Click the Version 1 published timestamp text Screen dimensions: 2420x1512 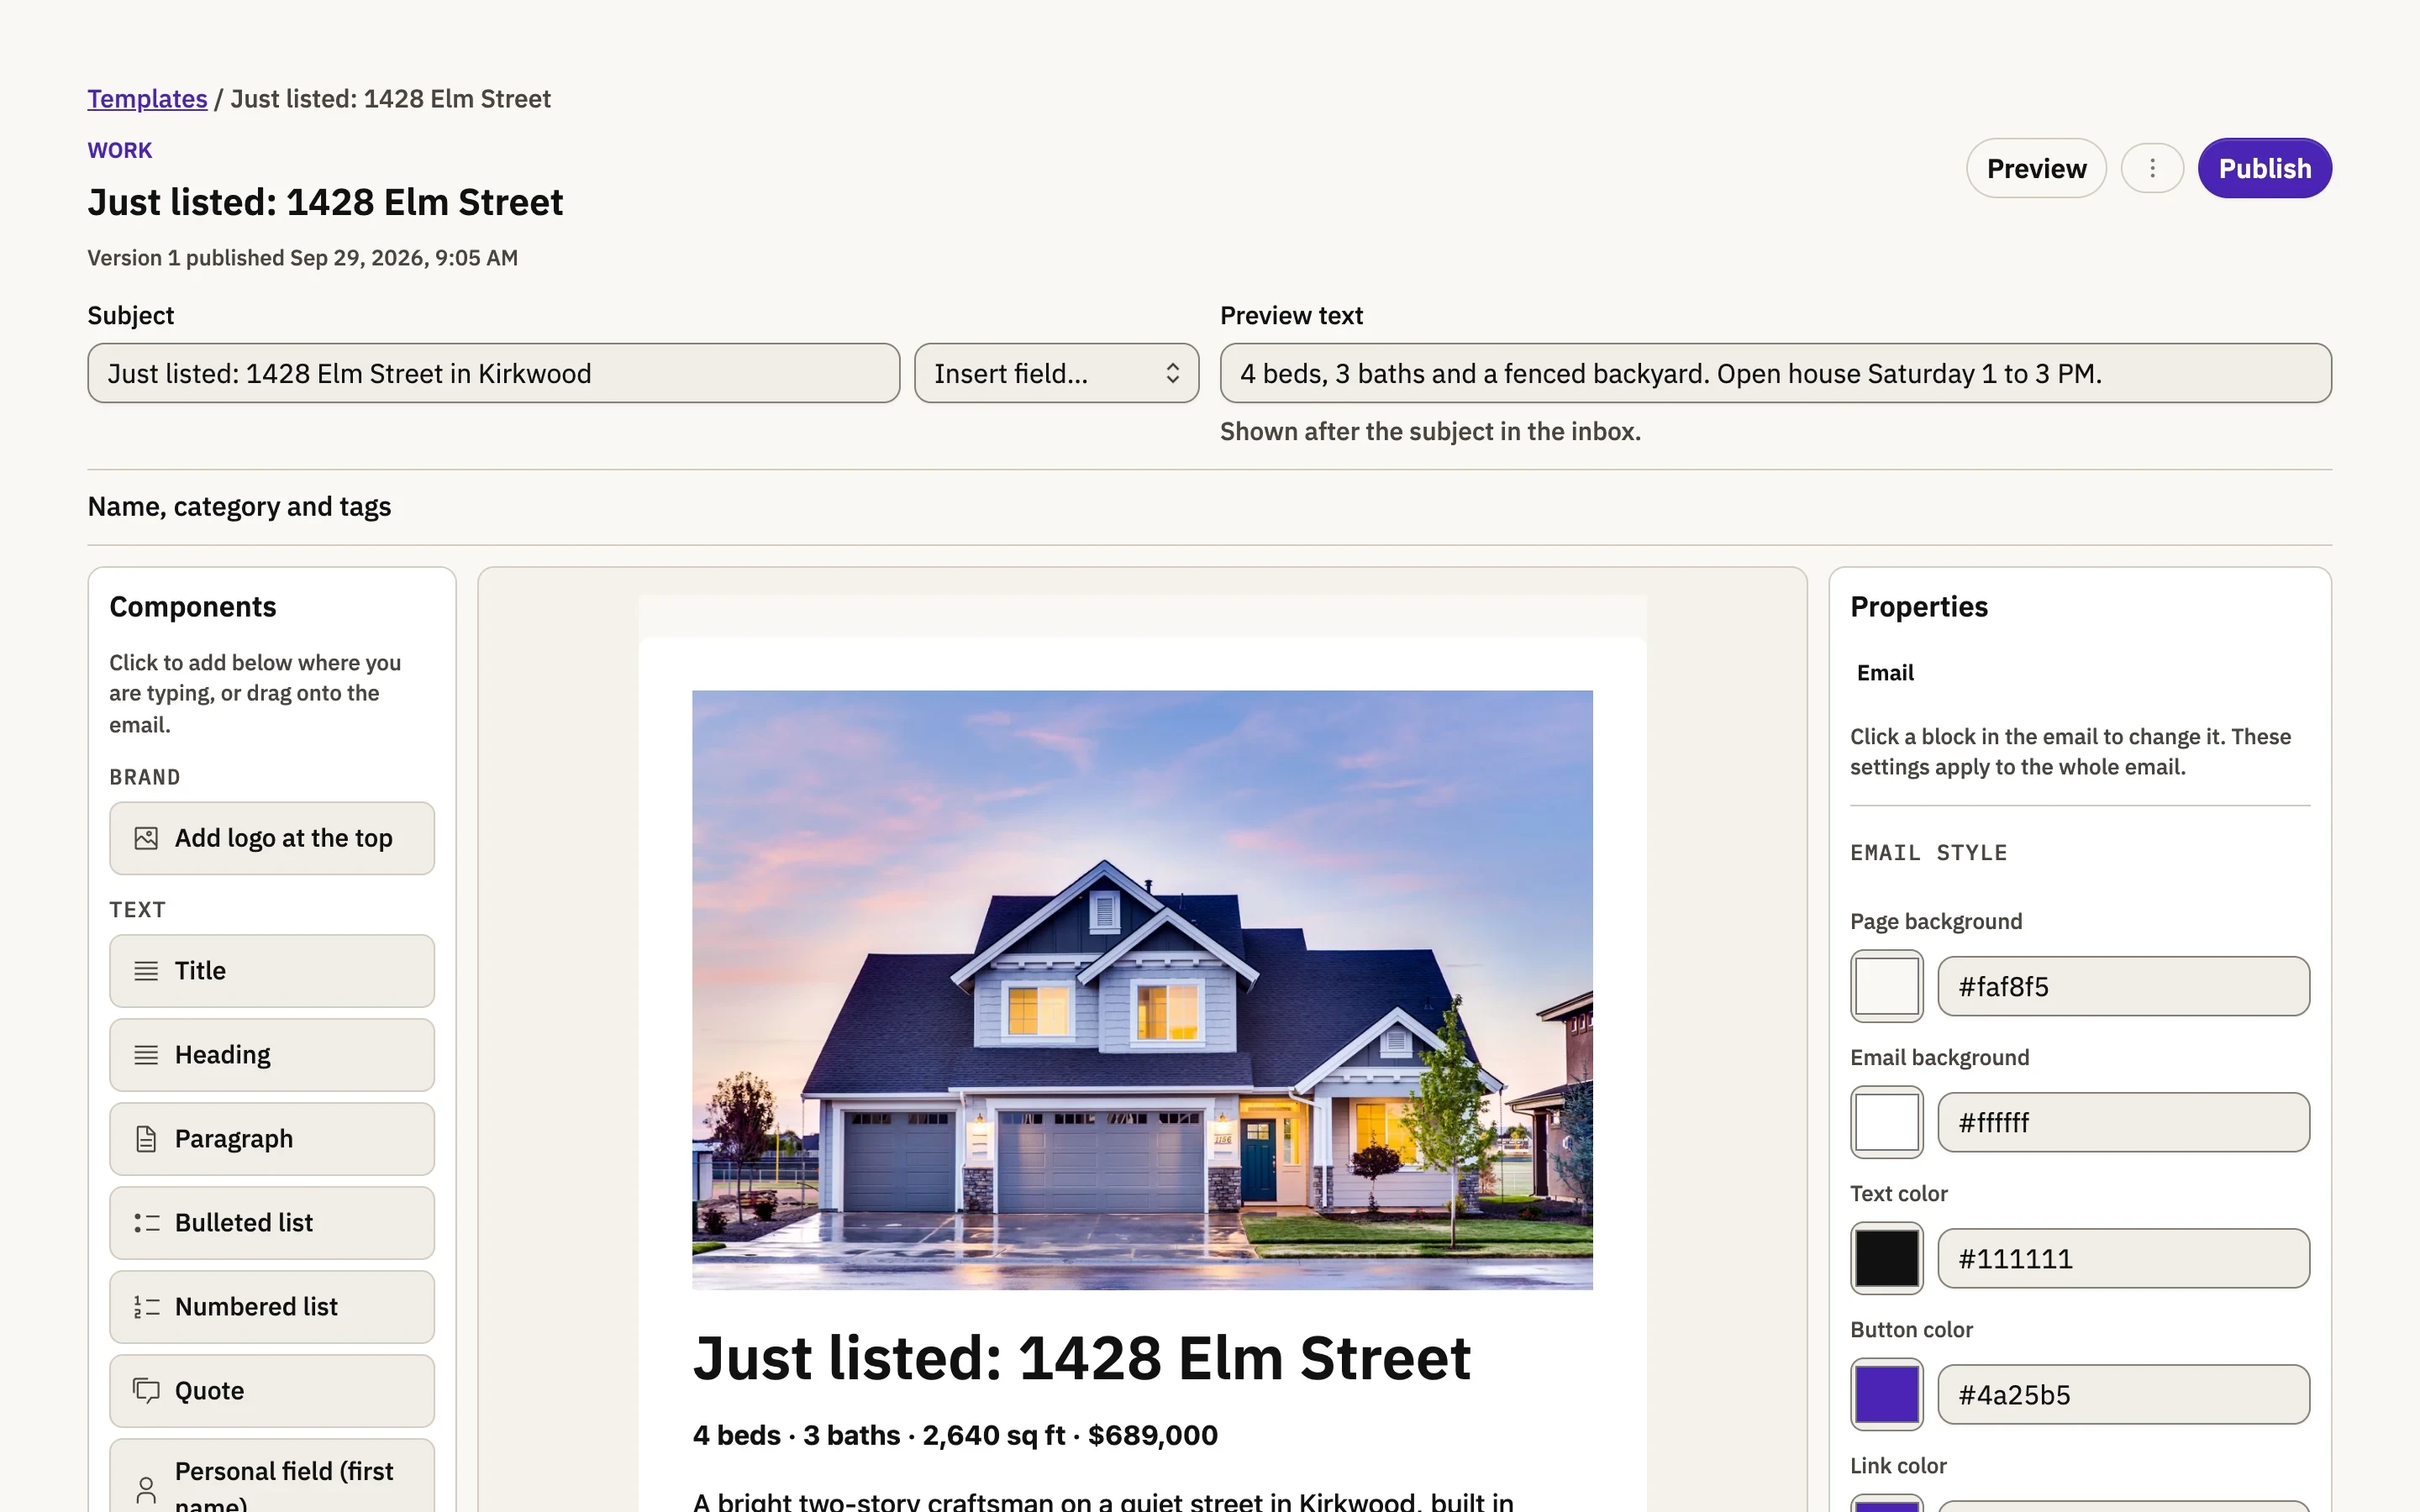pyautogui.click(x=302, y=258)
